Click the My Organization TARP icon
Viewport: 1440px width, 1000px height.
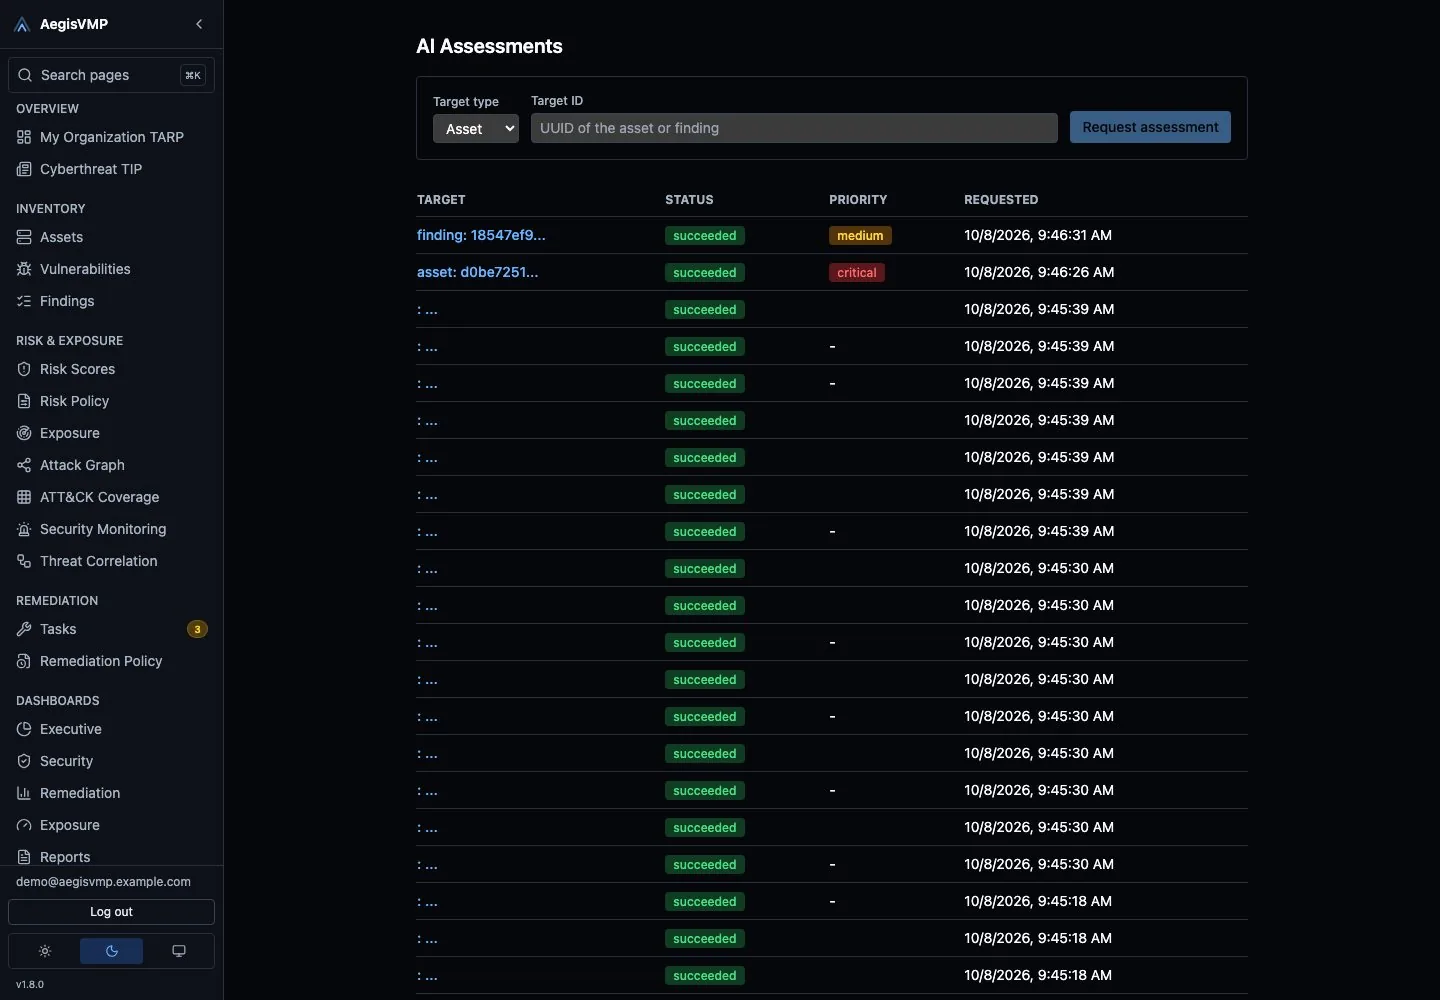point(24,137)
